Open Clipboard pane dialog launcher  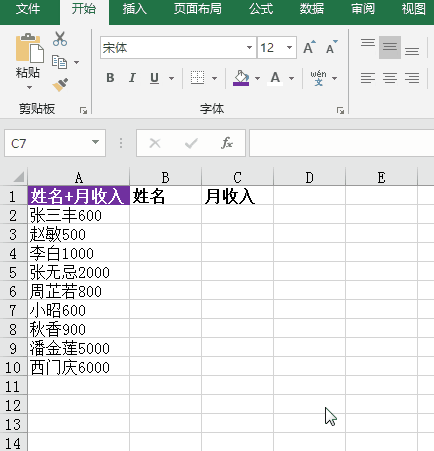click(83, 110)
